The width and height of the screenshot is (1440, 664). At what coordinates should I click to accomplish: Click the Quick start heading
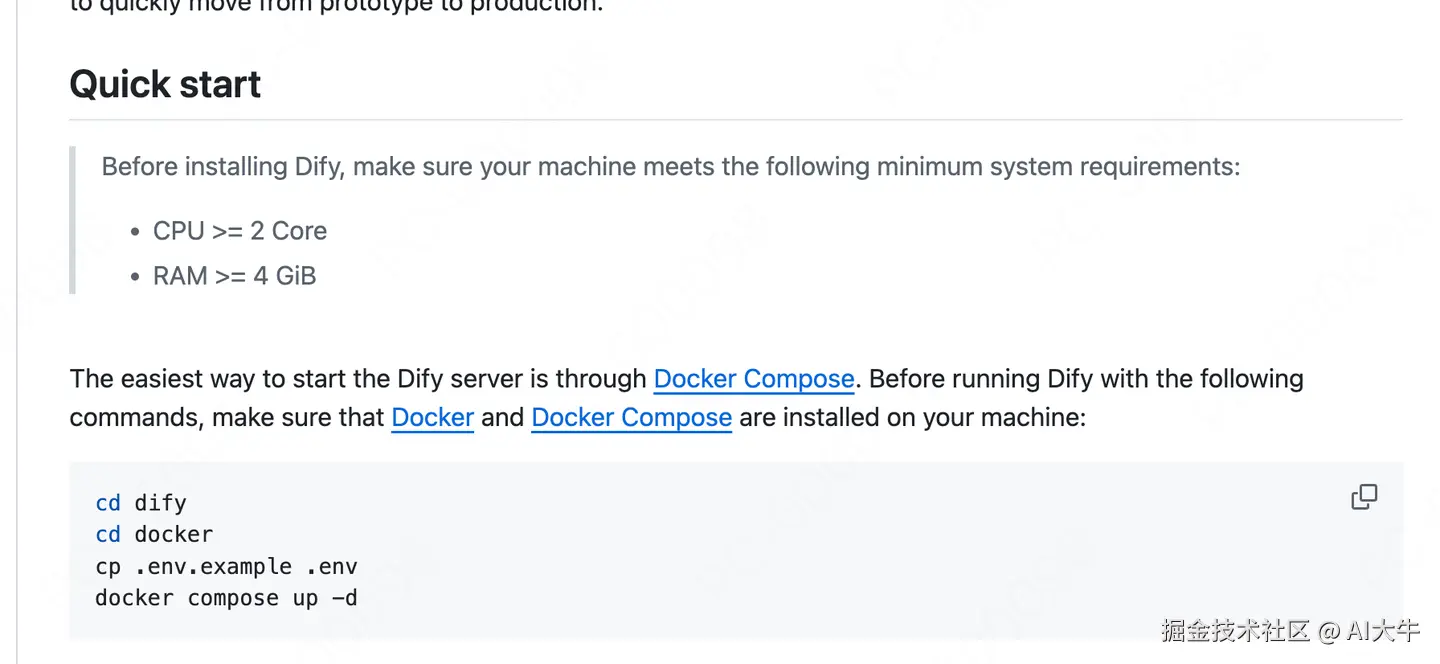point(165,85)
